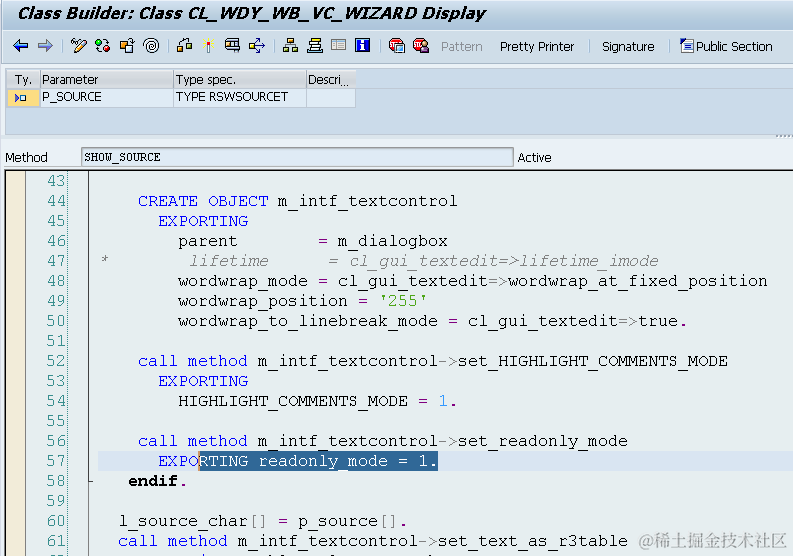
Task: Toggle Display/Change mode with pencil icon
Action: tap(78, 46)
